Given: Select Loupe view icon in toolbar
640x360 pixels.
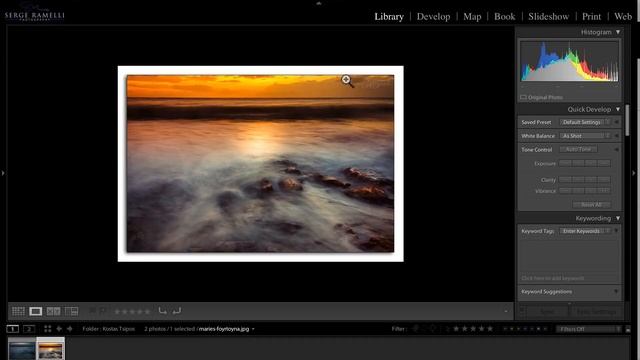Looking at the screenshot, I should 36,311.
